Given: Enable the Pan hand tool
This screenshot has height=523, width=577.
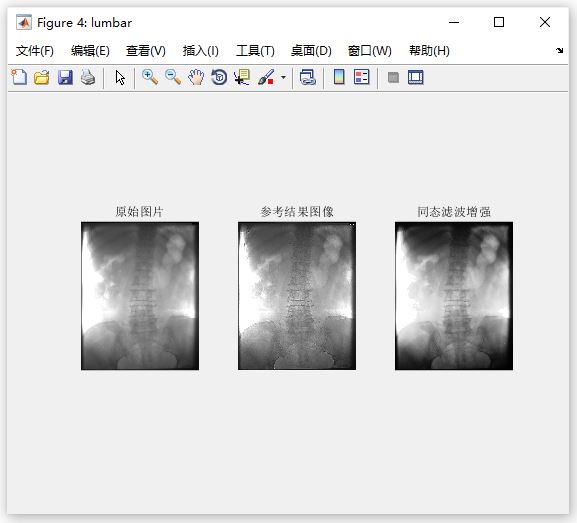Looking at the screenshot, I should (x=196, y=77).
